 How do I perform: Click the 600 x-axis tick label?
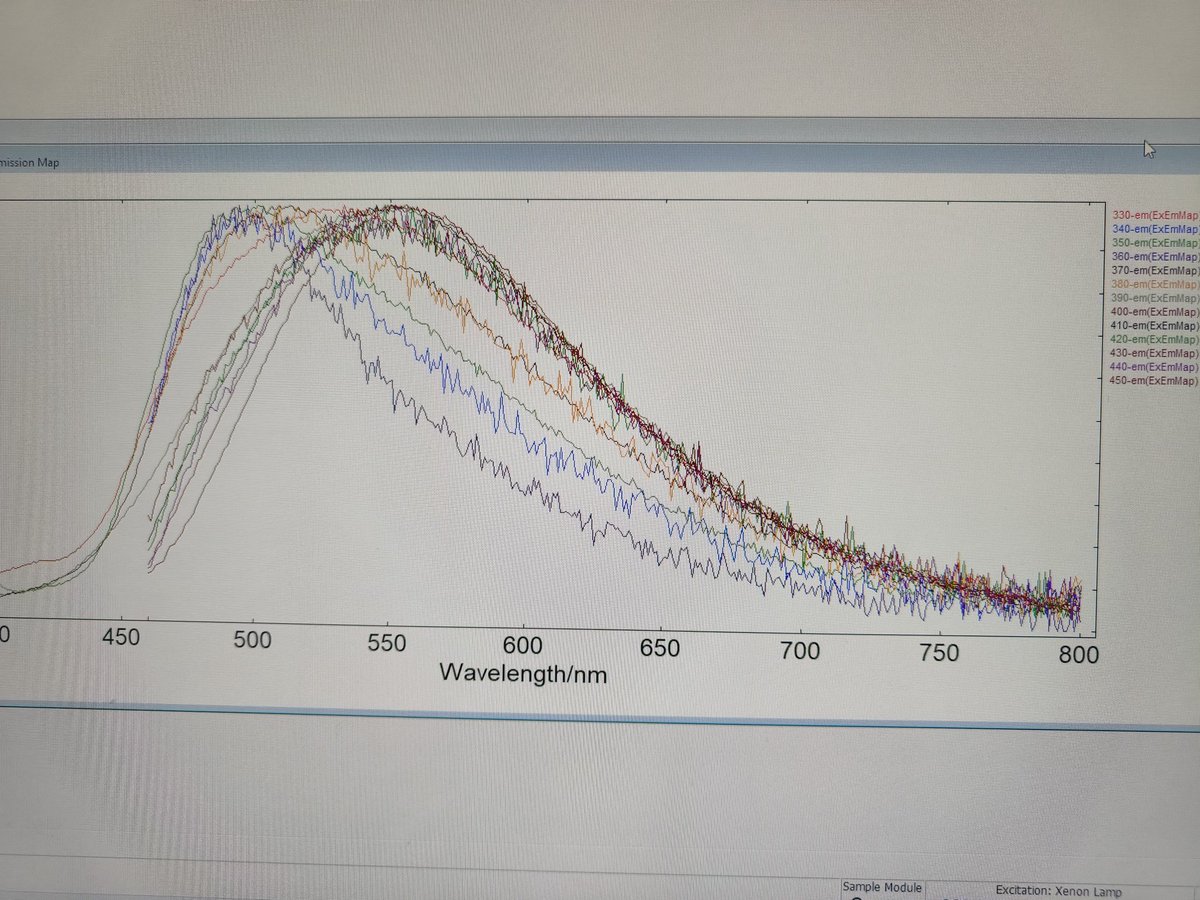coord(522,648)
